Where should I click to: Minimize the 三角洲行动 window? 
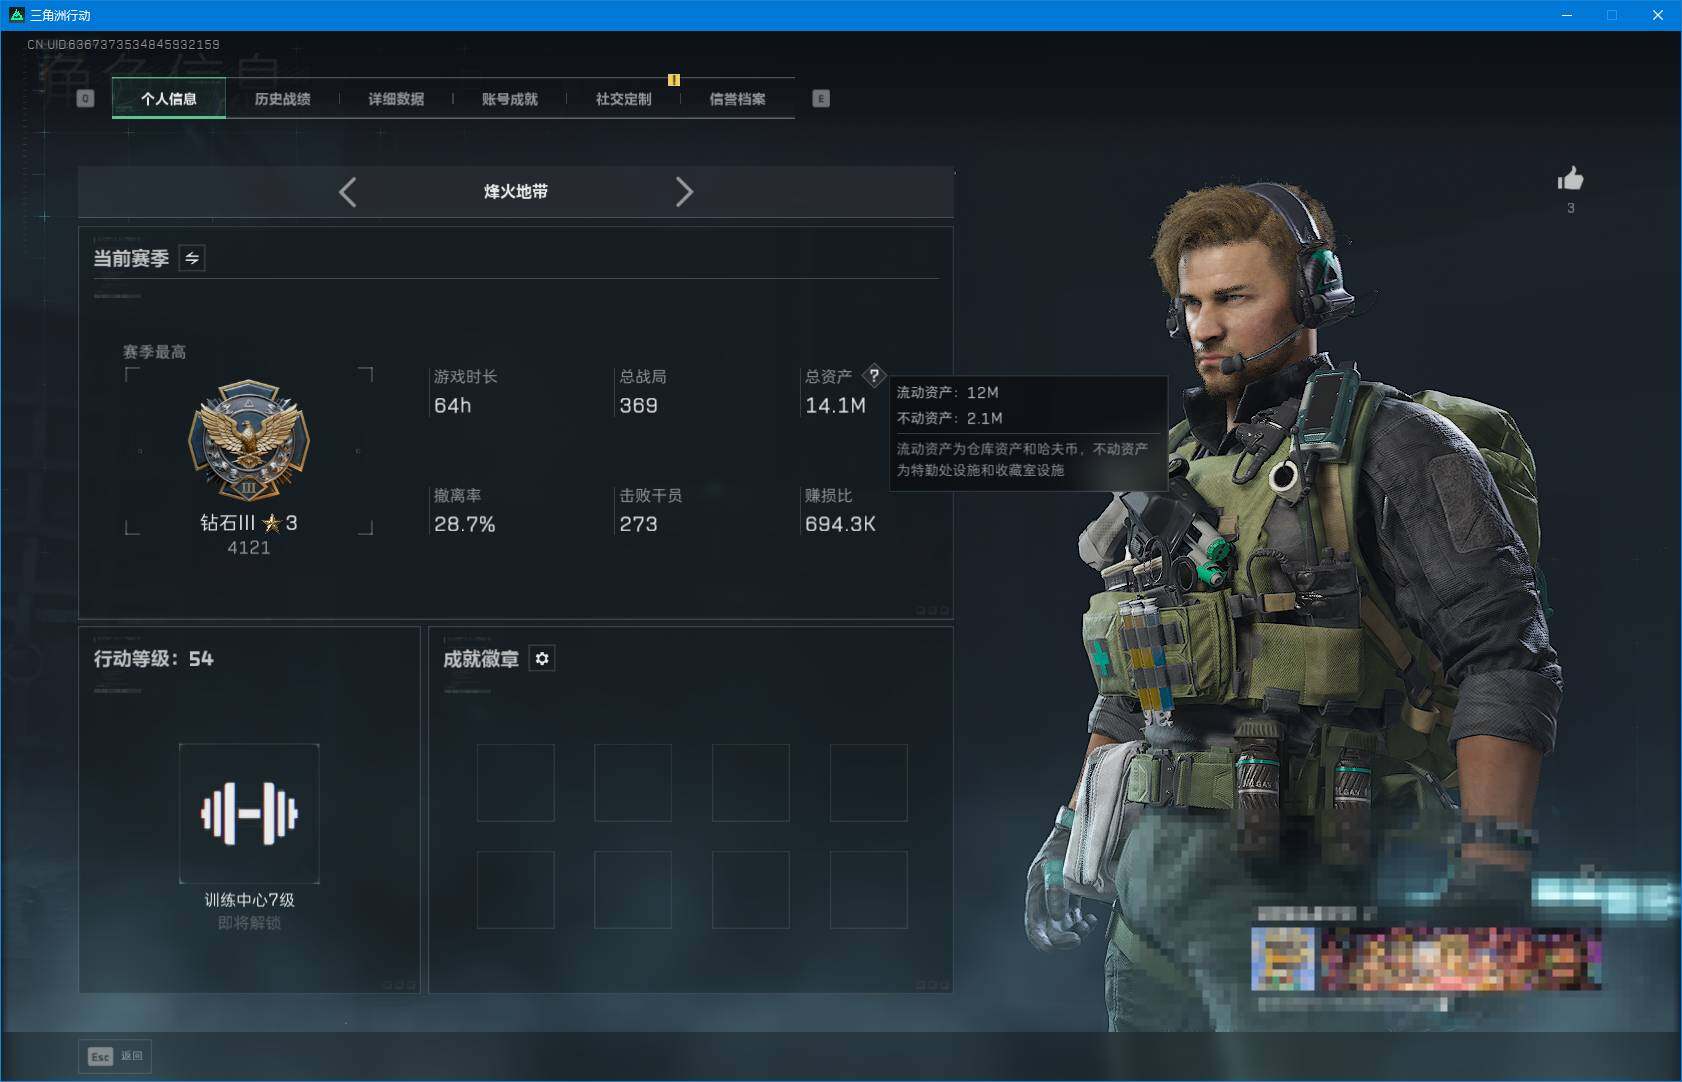(1567, 15)
